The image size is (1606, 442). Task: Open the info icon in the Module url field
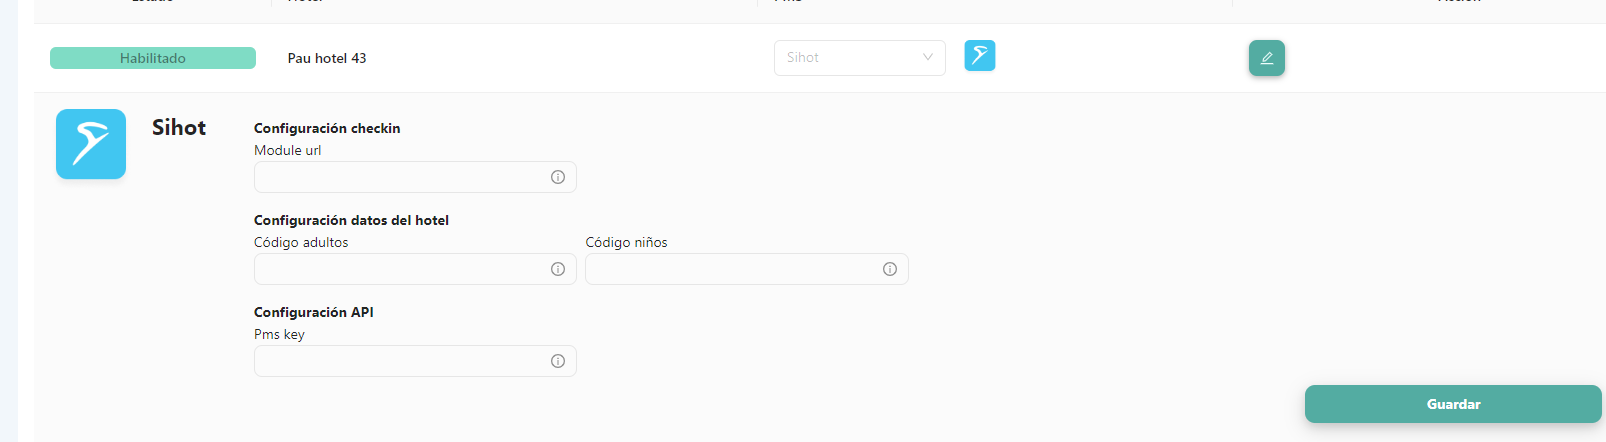[558, 177]
